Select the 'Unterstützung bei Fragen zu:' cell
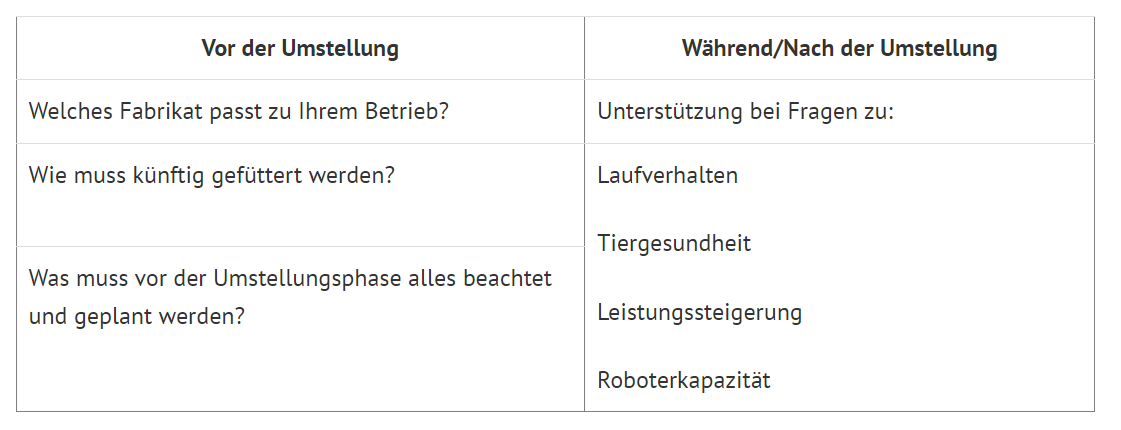The width and height of the screenshot is (1121, 430). [839, 112]
